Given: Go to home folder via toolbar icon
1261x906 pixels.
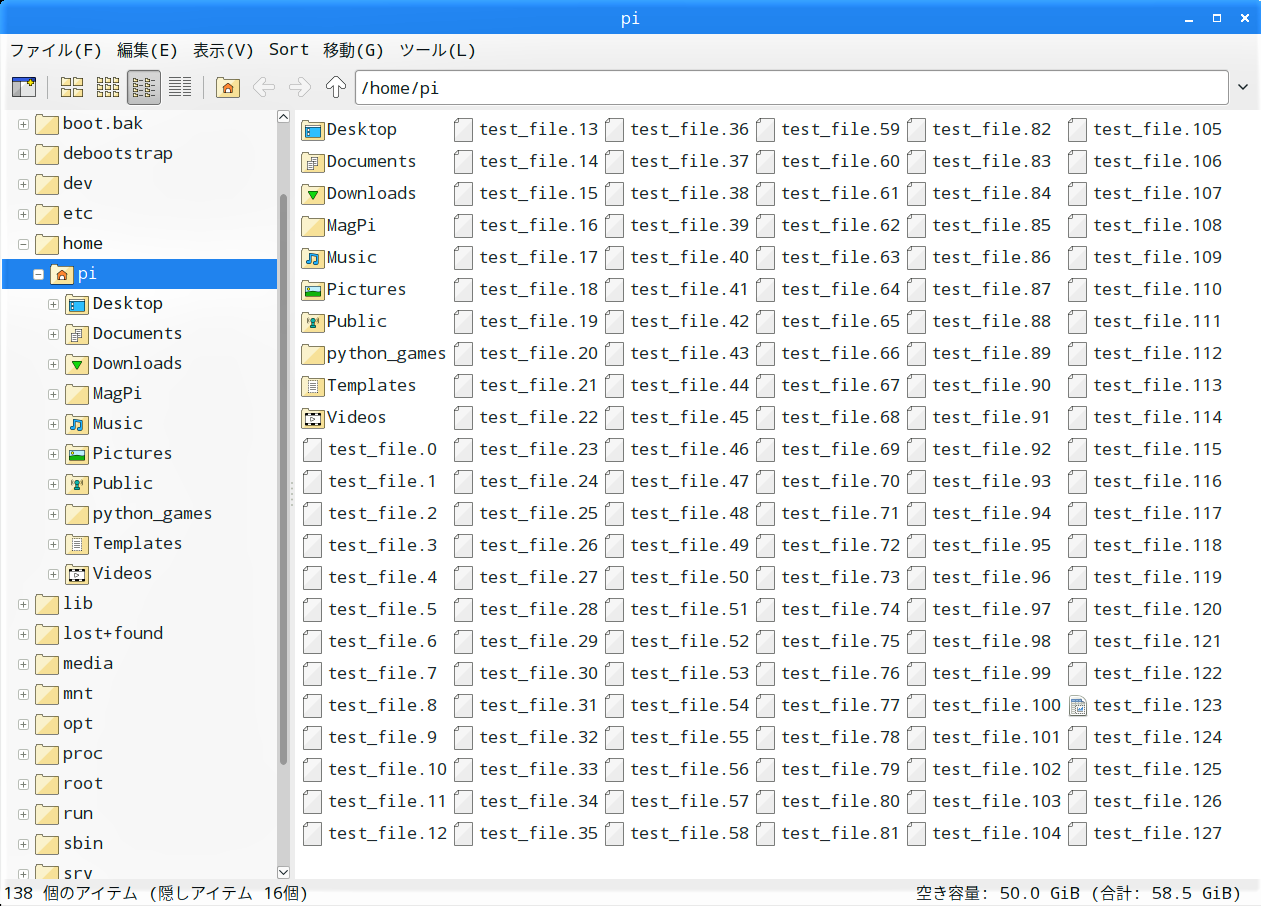Looking at the screenshot, I should tap(228, 88).
